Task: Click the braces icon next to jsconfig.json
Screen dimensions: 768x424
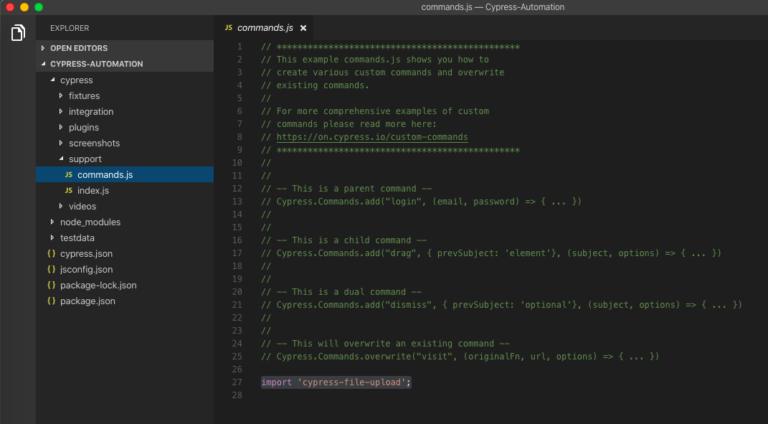Action: click(x=51, y=269)
